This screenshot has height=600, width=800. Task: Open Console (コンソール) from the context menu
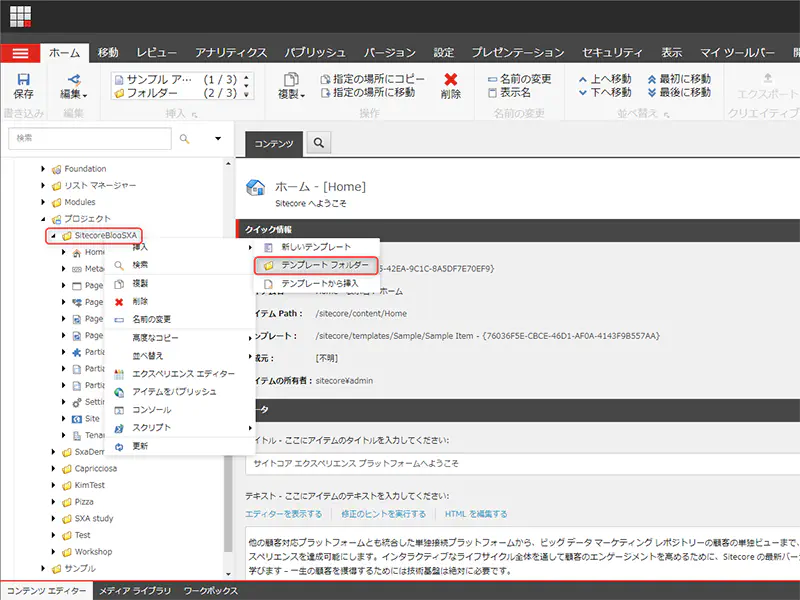tap(180, 410)
